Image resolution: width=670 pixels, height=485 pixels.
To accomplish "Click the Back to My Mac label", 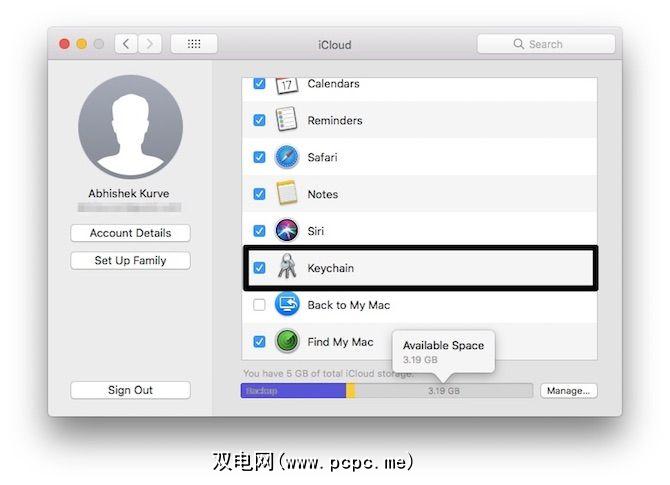I will click(x=349, y=305).
